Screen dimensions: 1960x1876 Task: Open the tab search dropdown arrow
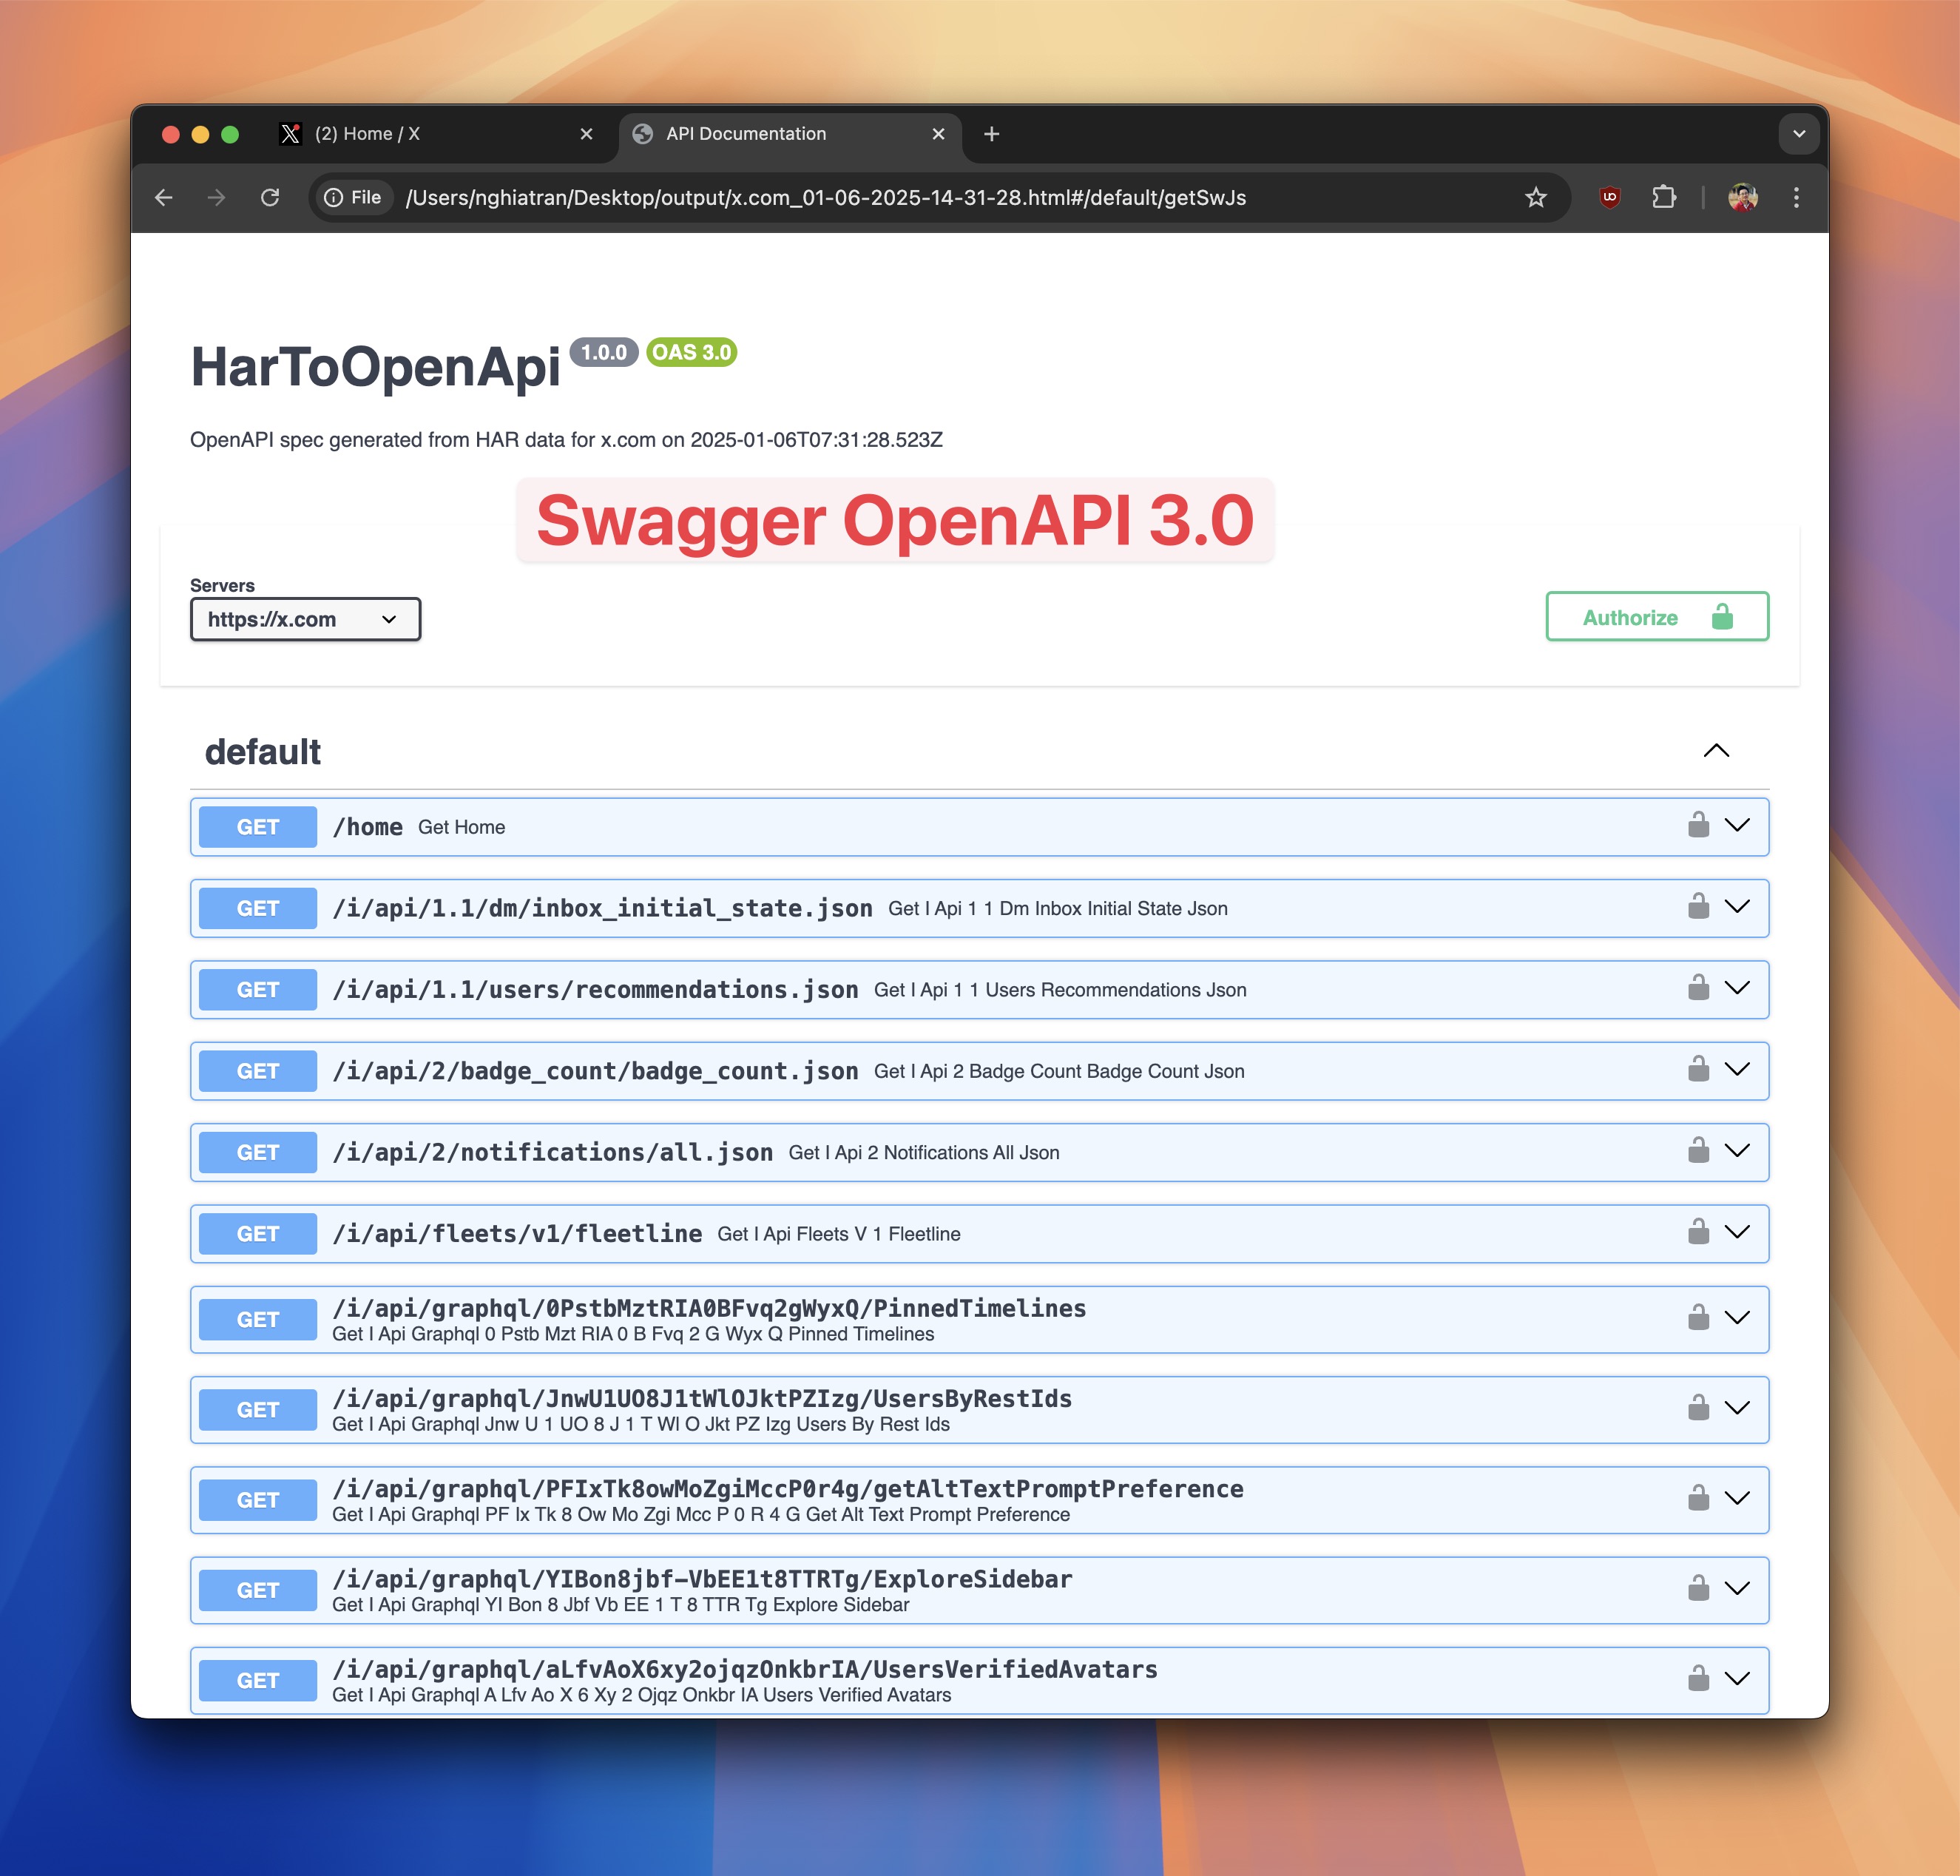1799,134
